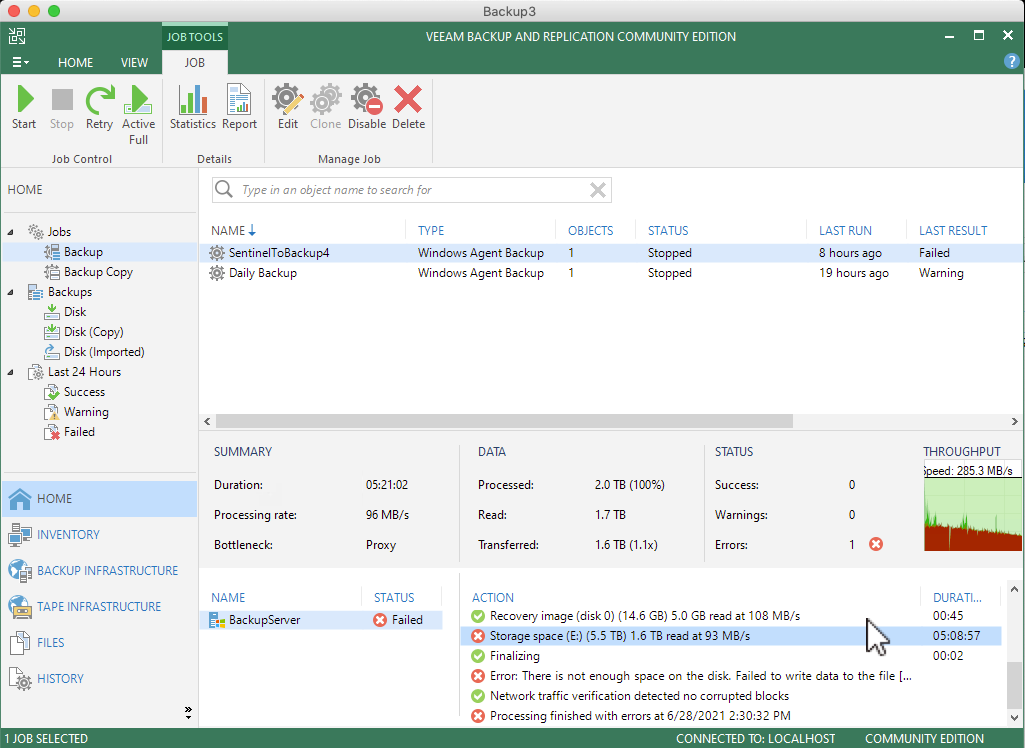Viewport: 1025px width, 748px height.
Task: Open the job Report
Action: click(x=239, y=107)
